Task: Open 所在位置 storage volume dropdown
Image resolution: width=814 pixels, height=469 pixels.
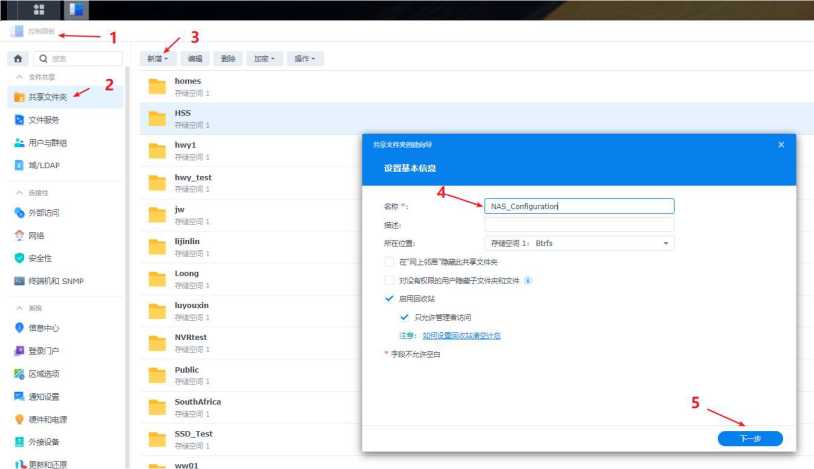Action: (579, 243)
